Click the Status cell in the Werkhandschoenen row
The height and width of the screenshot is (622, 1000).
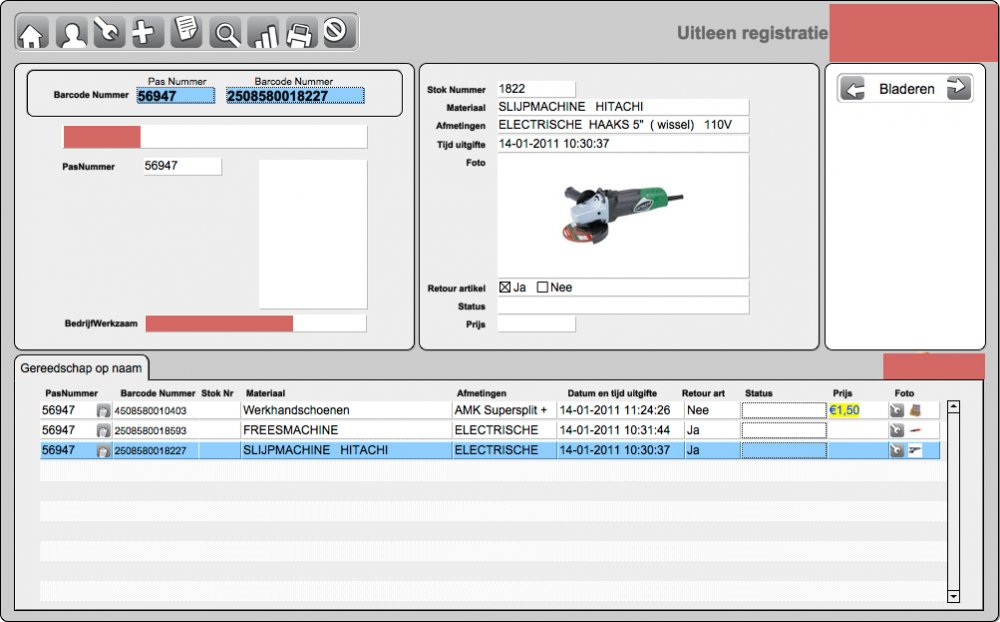click(784, 410)
